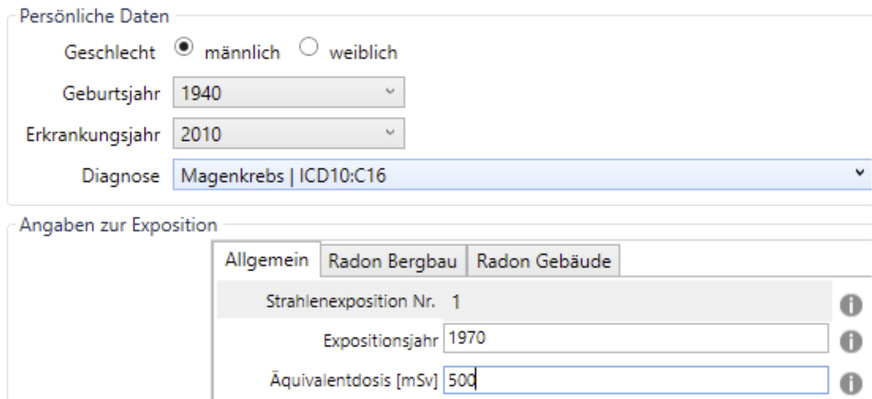Image resolution: width=872 pixels, height=399 pixels.
Task: Click the Angaben zur Exposition group heading
Action: pos(118,225)
